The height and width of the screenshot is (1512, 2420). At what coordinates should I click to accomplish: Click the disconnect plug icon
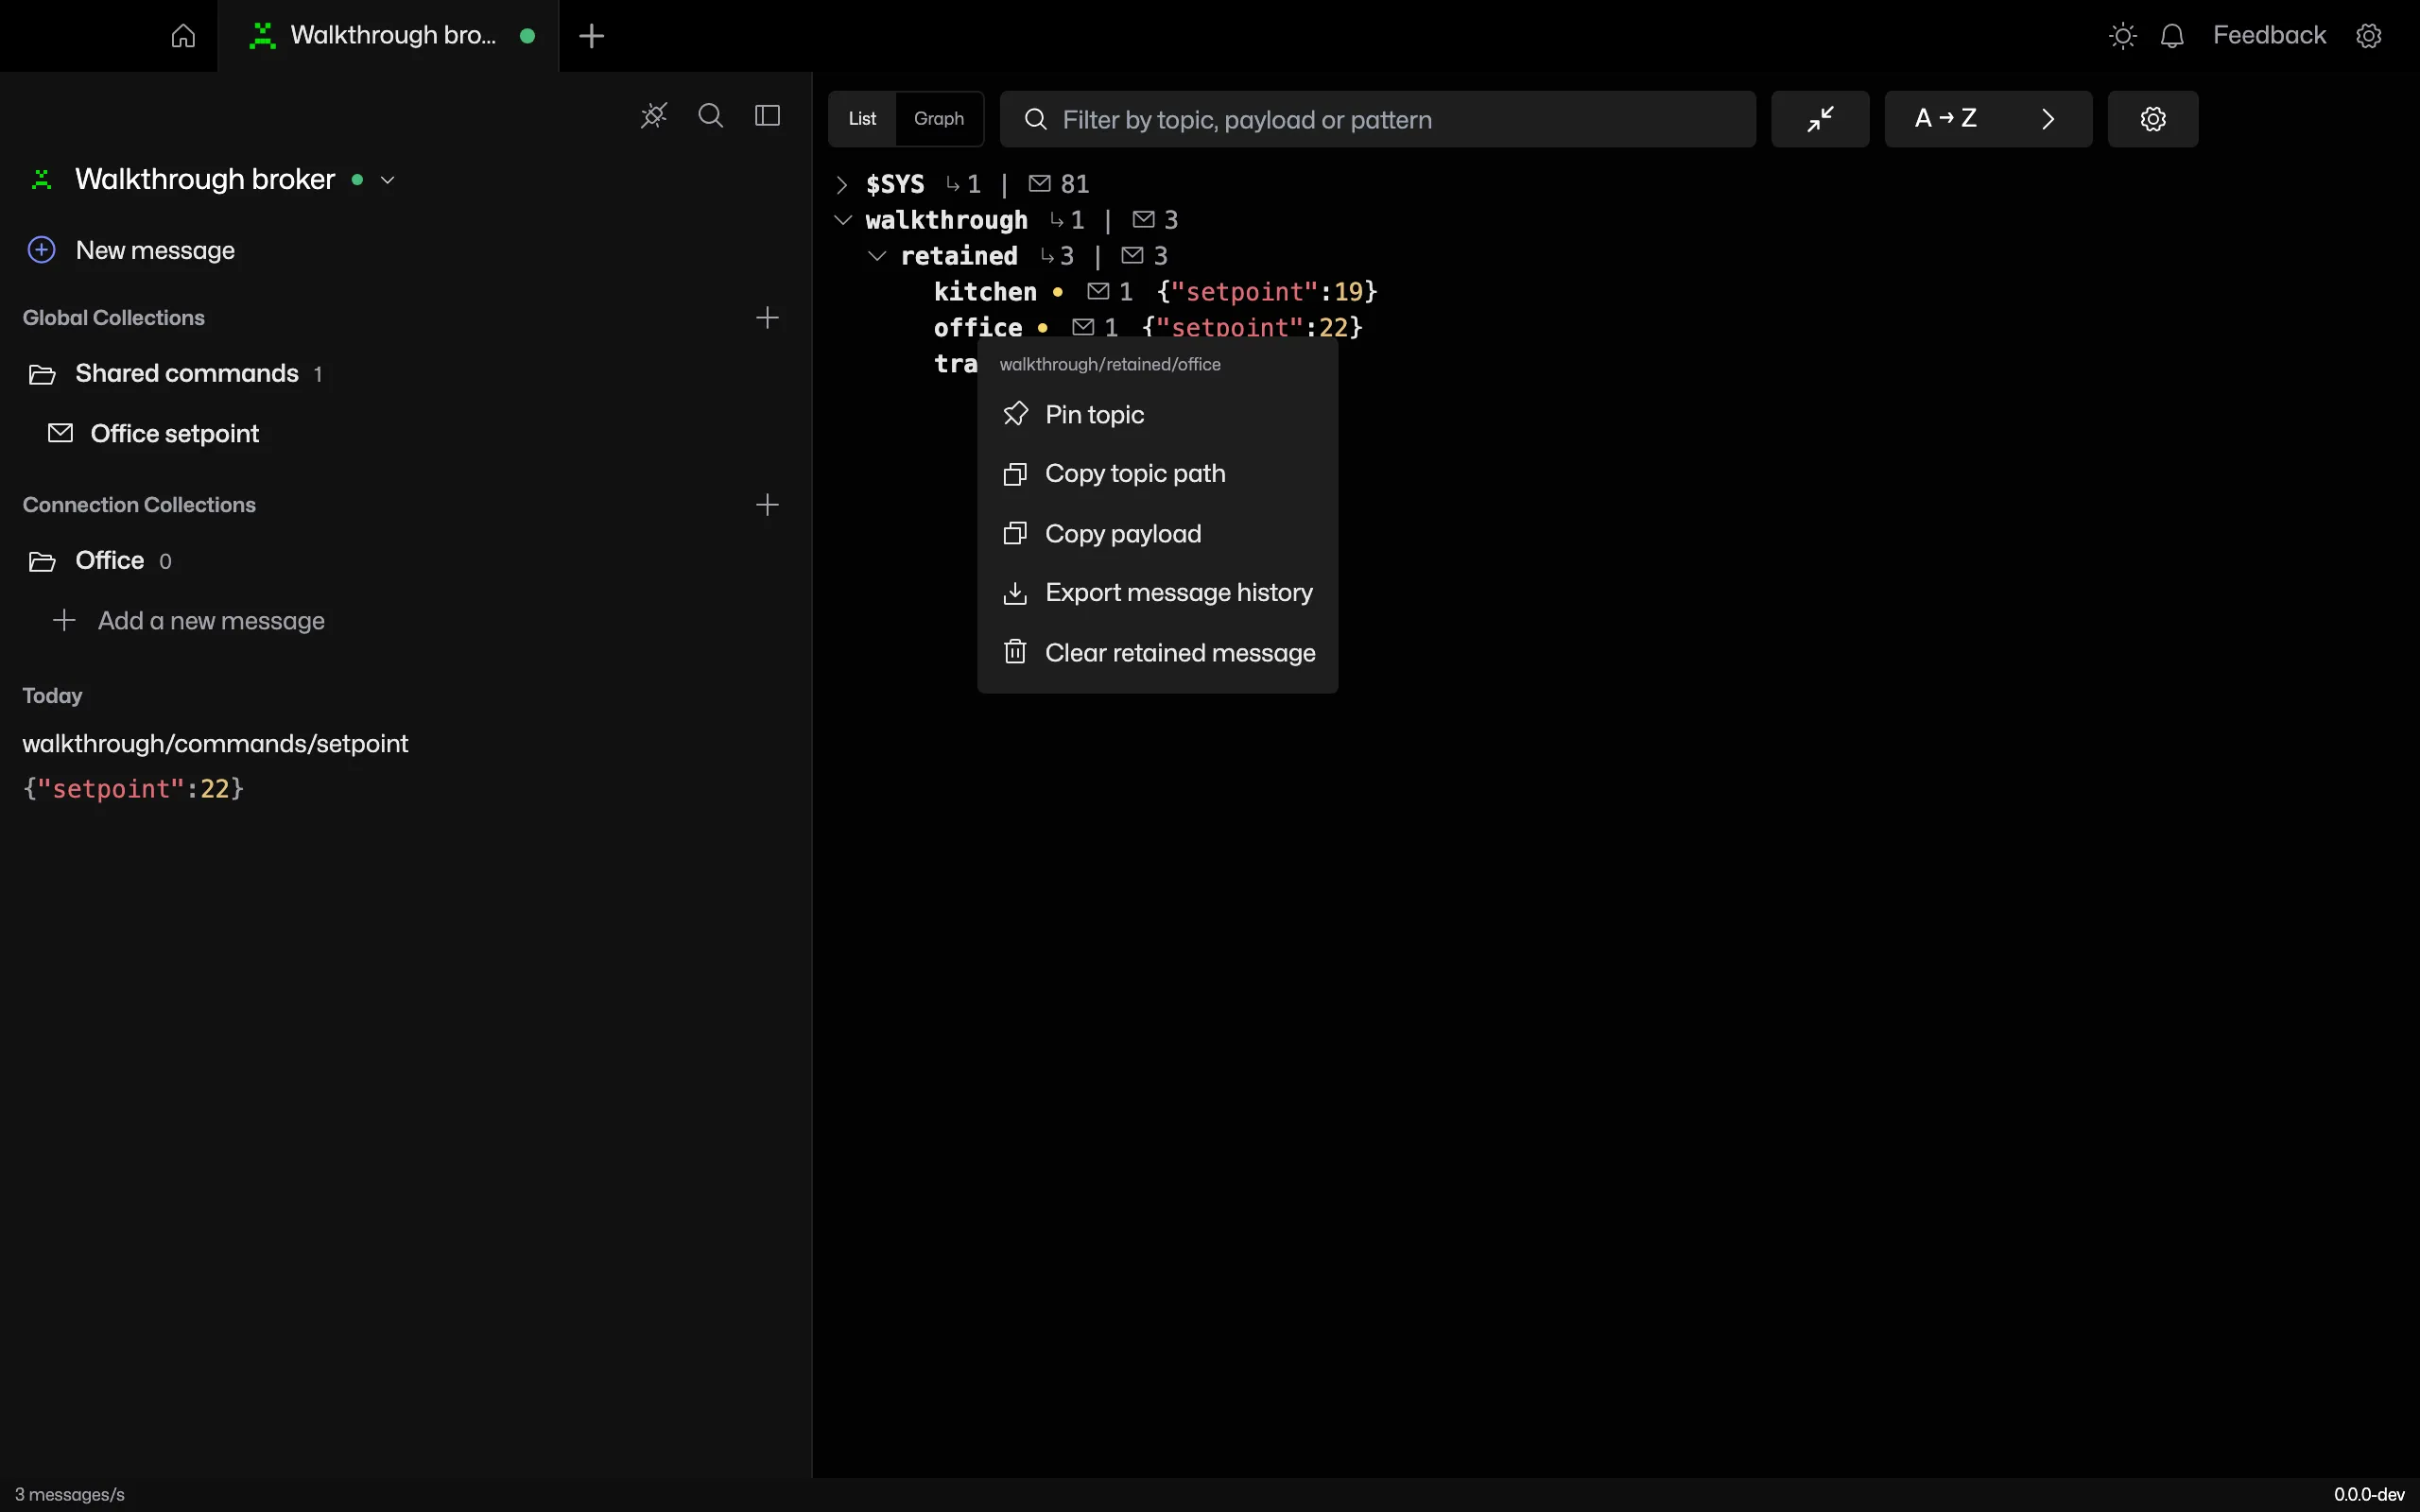point(654,116)
